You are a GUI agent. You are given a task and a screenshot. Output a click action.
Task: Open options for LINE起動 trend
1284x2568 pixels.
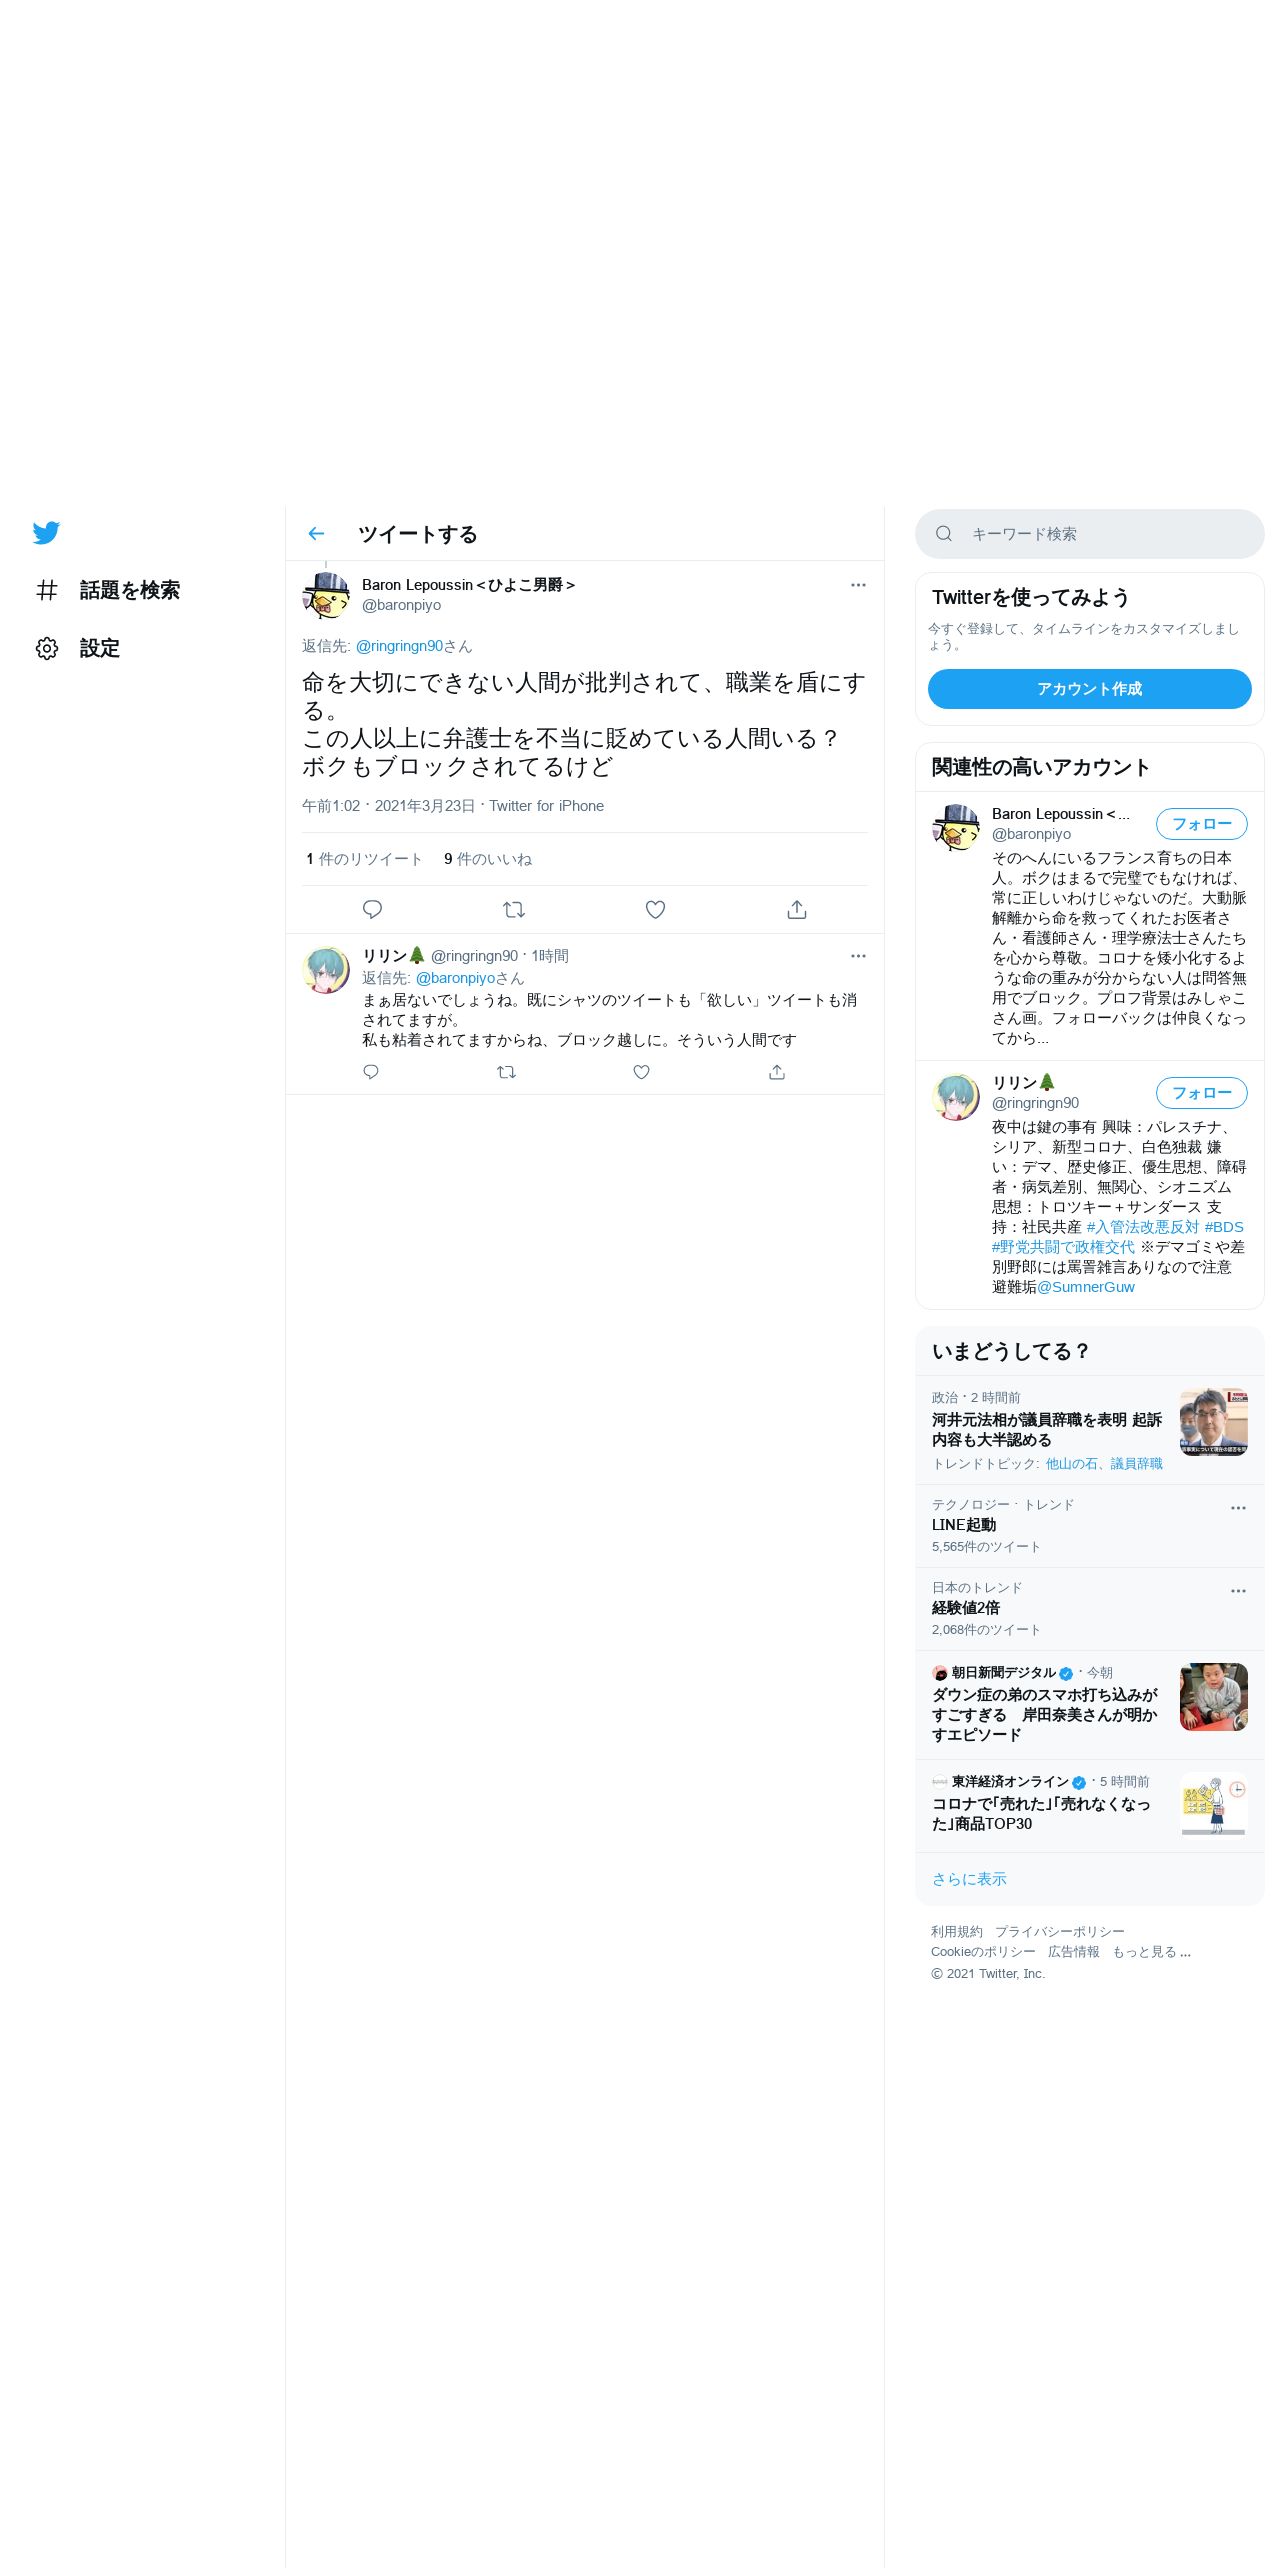1238,1508
